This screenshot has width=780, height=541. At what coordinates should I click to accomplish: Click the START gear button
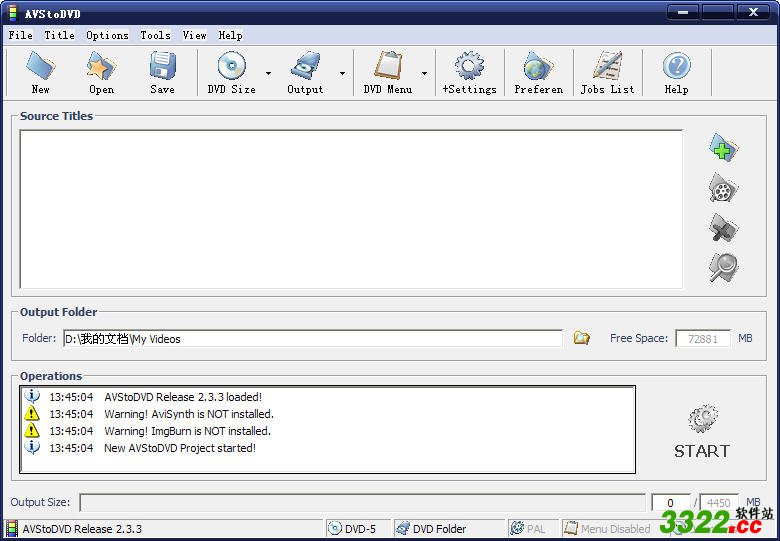point(702,432)
